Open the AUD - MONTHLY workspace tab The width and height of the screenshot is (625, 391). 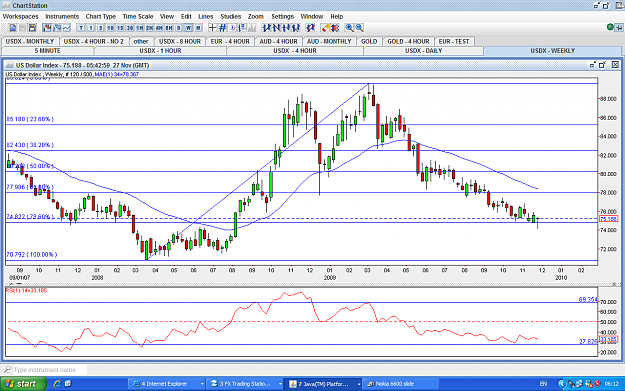(x=329, y=41)
